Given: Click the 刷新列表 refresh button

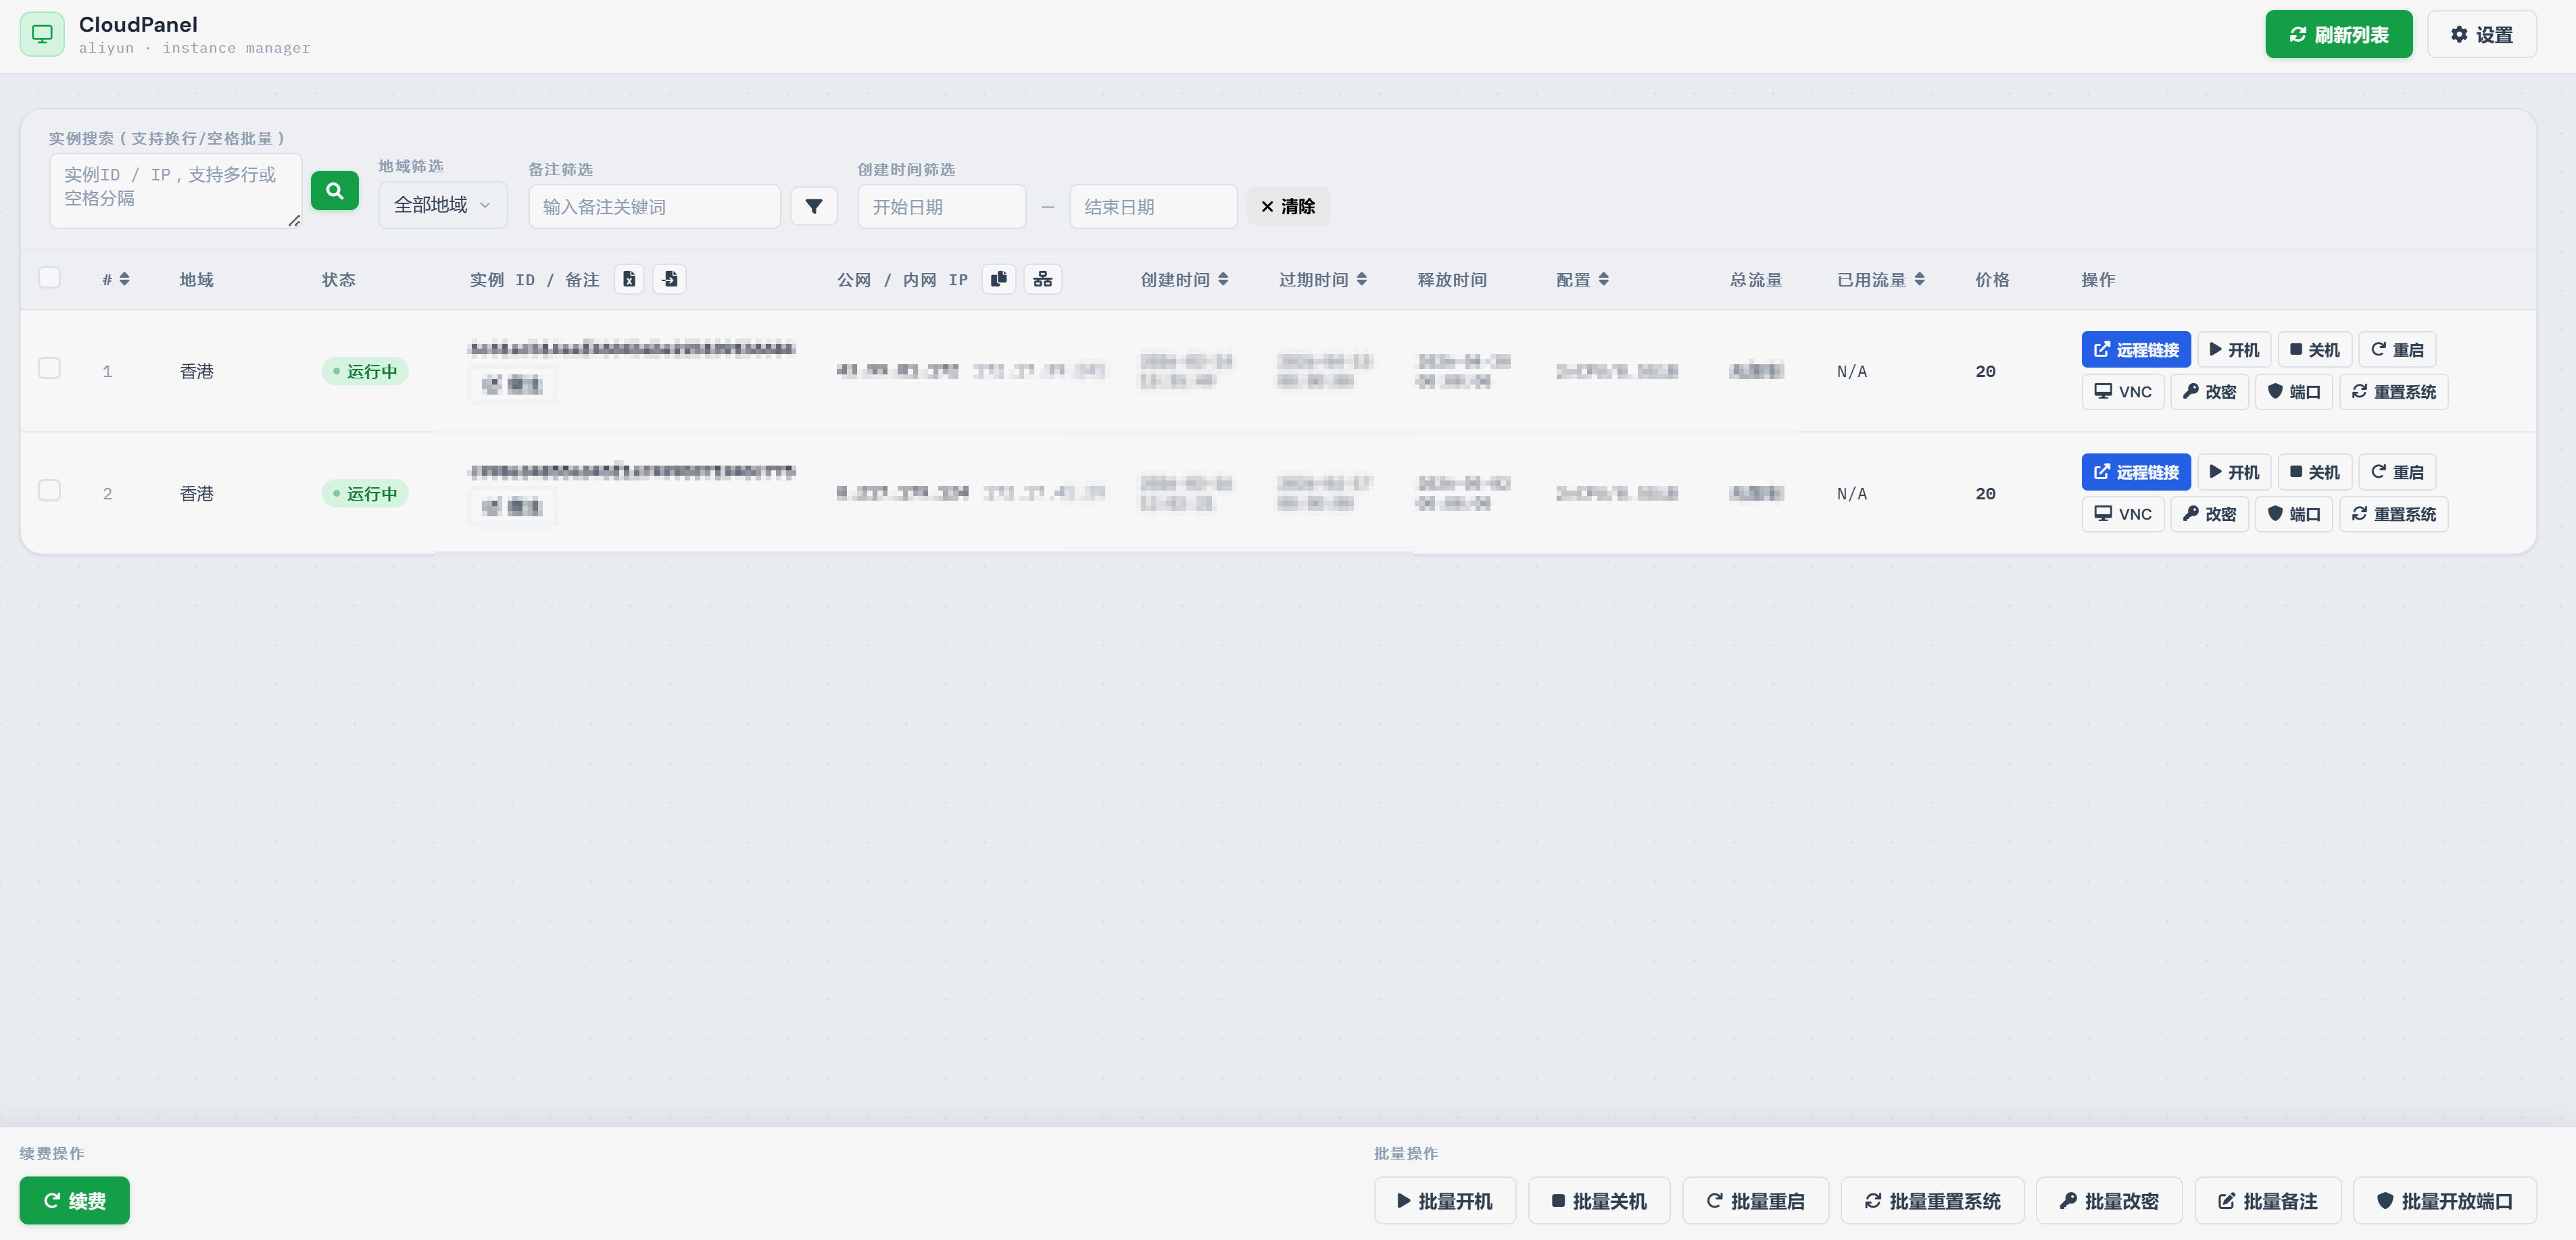Looking at the screenshot, I should (x=2338, y=35).
